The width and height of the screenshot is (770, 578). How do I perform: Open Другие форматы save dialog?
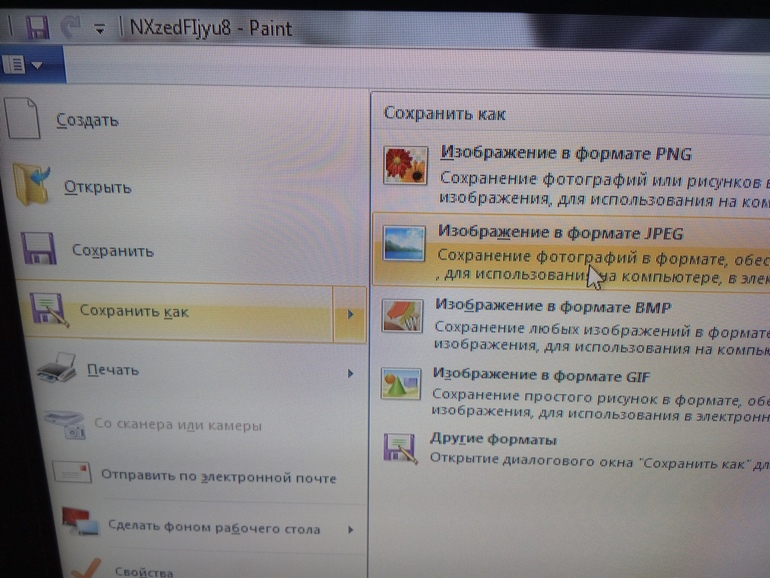pos(493,440)
